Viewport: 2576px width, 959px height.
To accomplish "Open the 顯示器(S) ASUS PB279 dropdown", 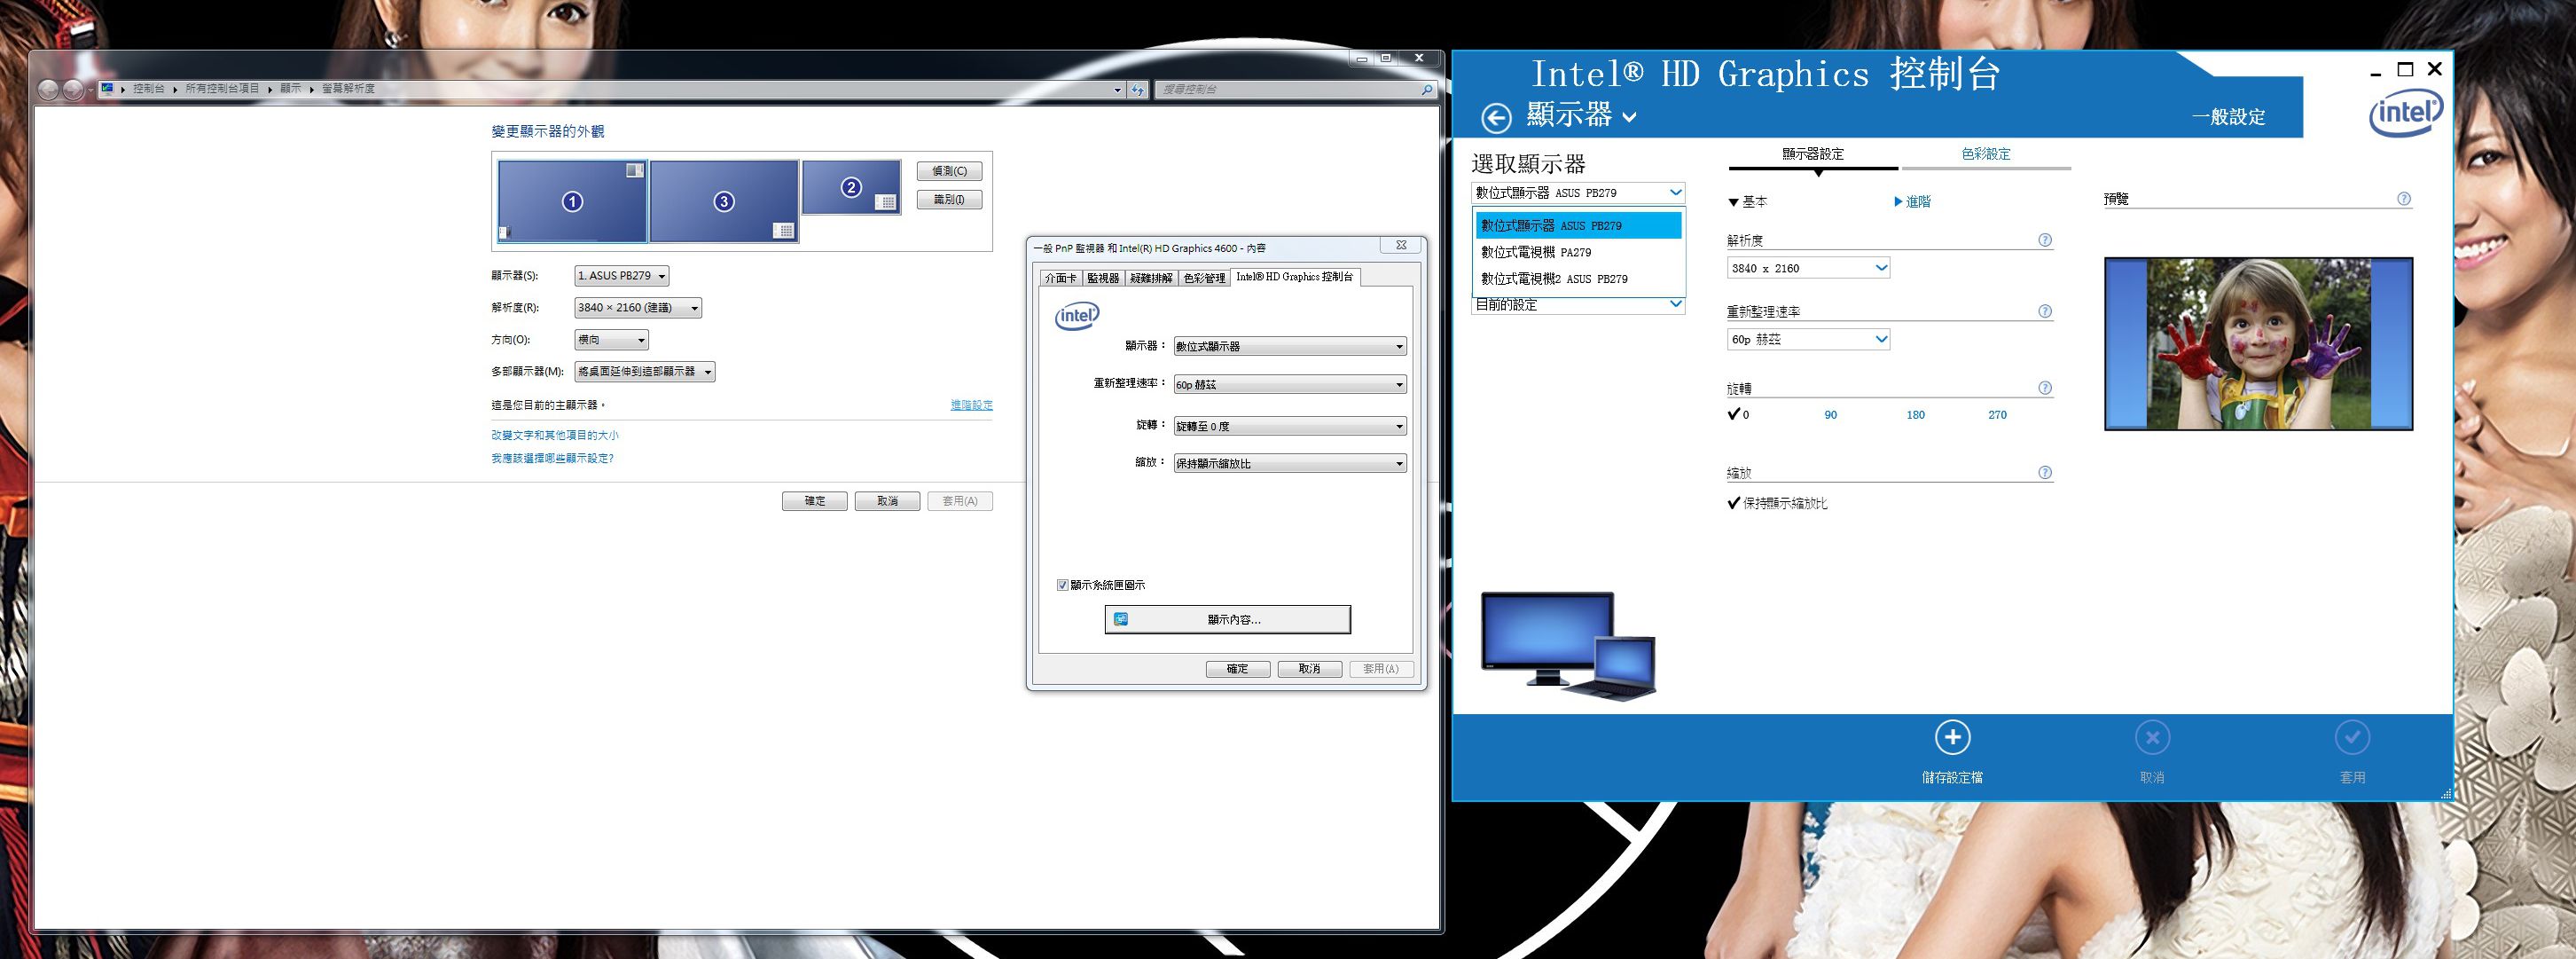I will tap(621, 276).
